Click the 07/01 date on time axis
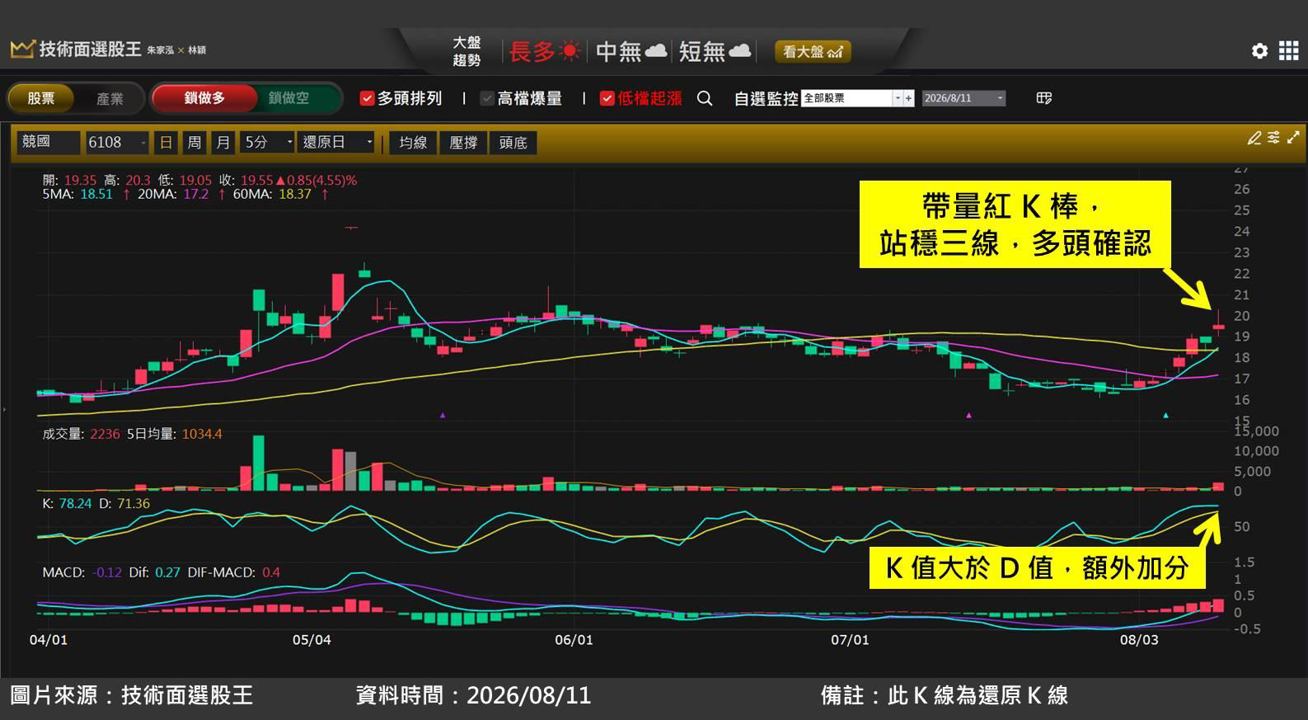The height and width of the screenshot is (720, 1308). (850, 640)
